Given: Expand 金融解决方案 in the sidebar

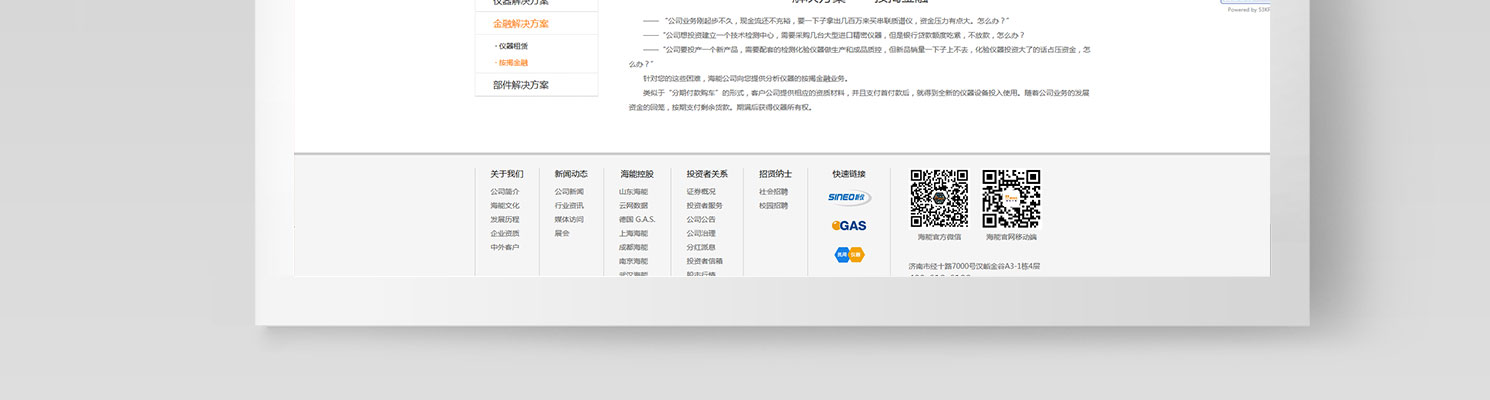Looking at the screenshot, I should pyautogui.click(x=520, y=24).
